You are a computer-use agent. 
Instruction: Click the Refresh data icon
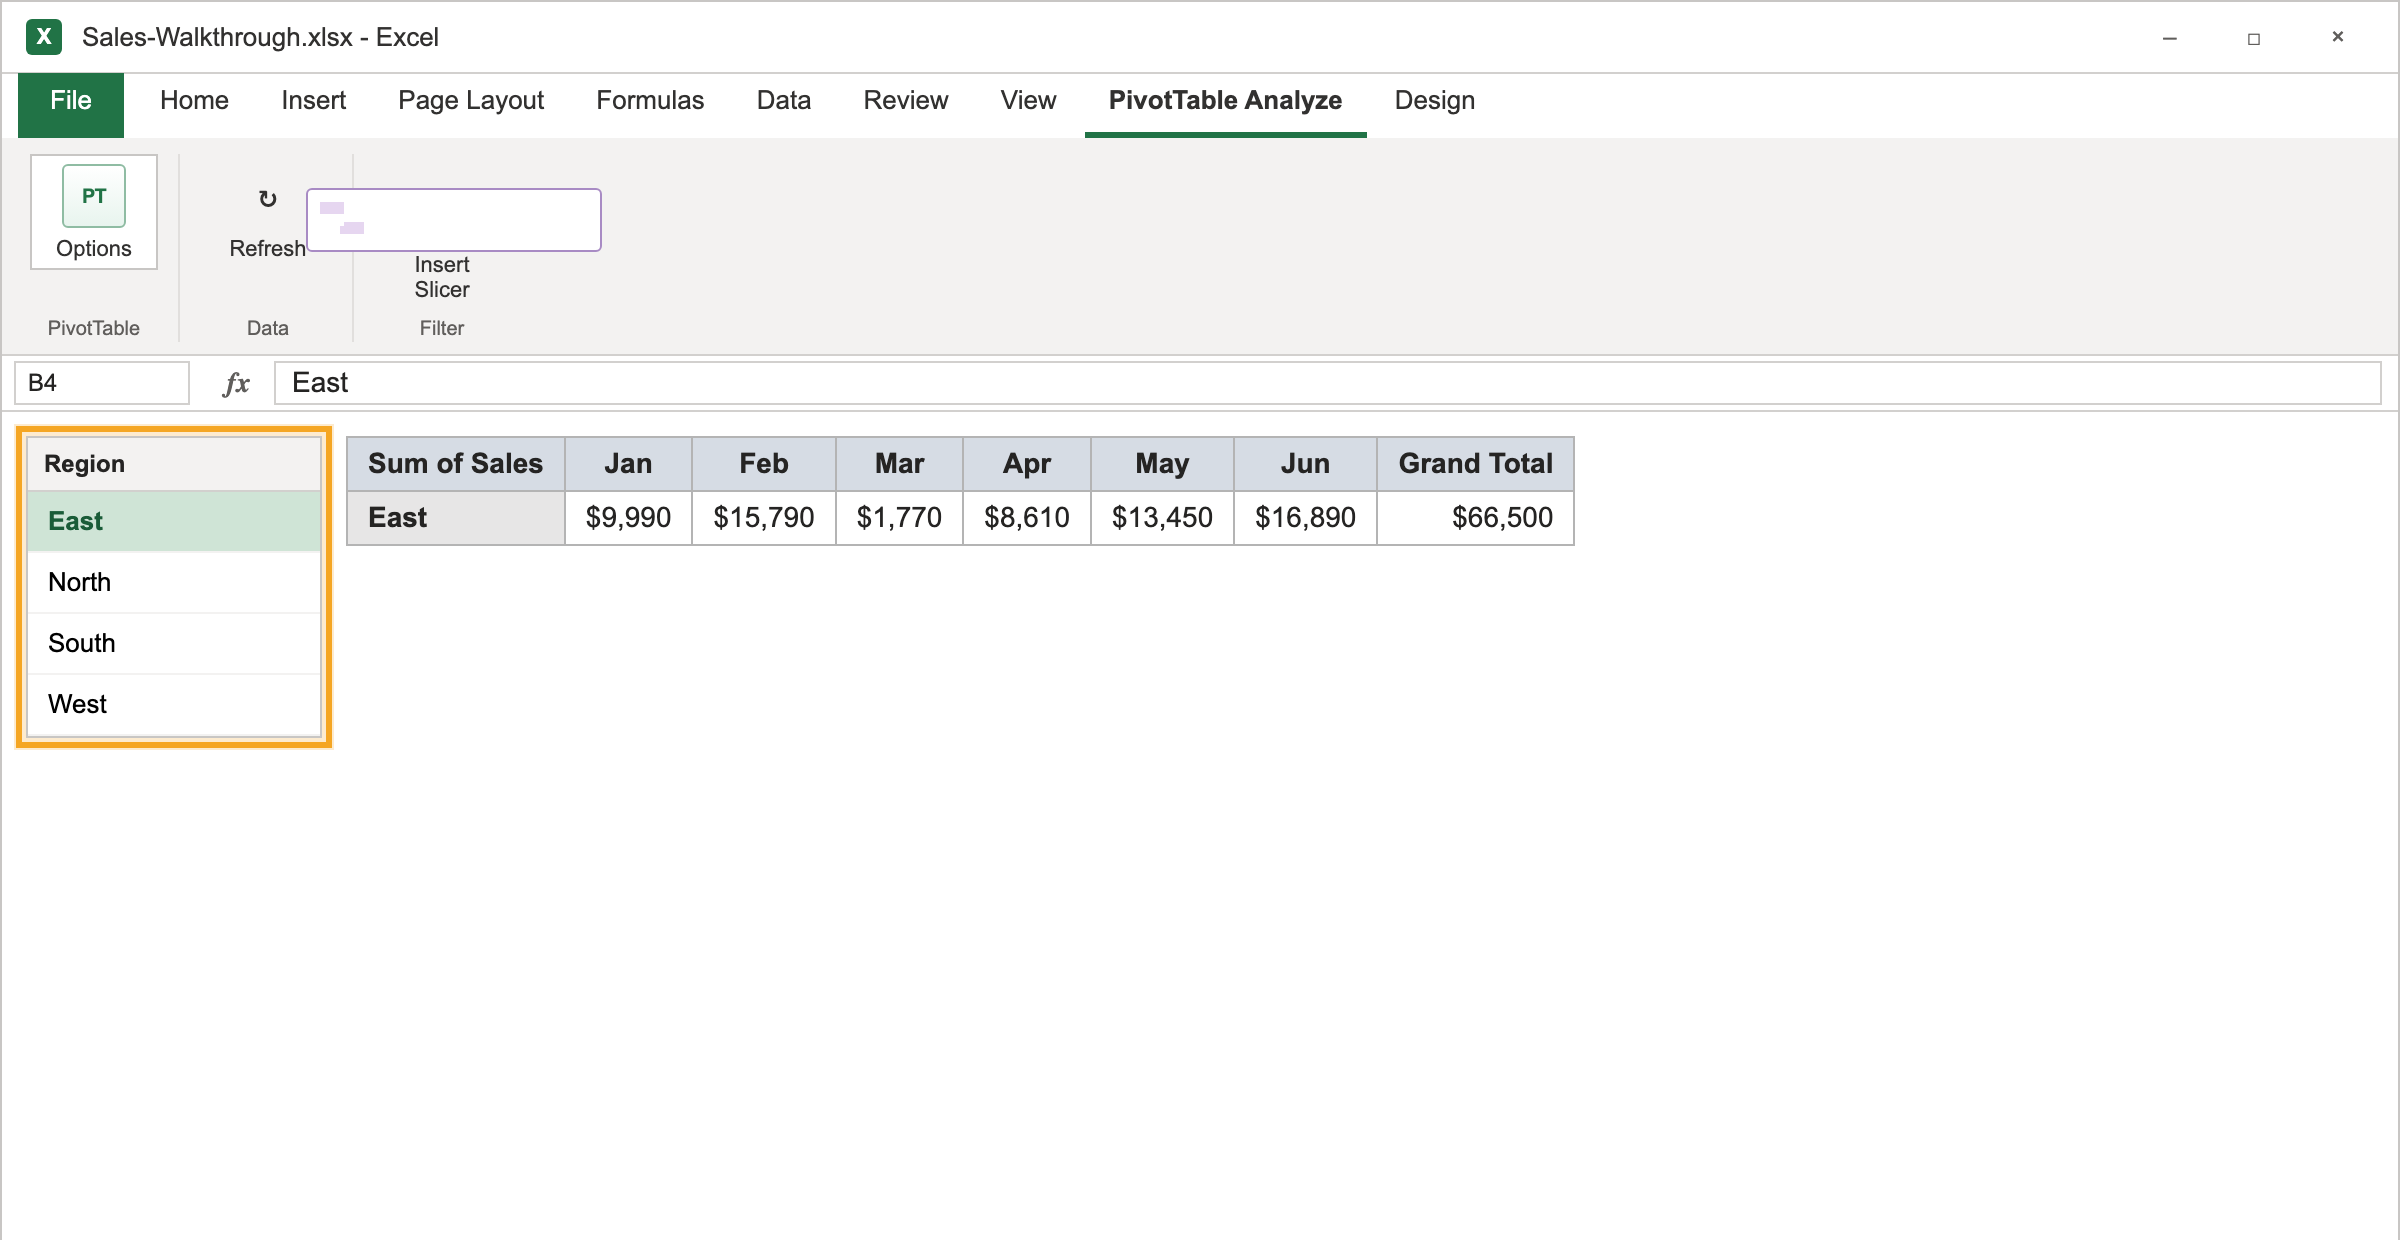(267, 199)
